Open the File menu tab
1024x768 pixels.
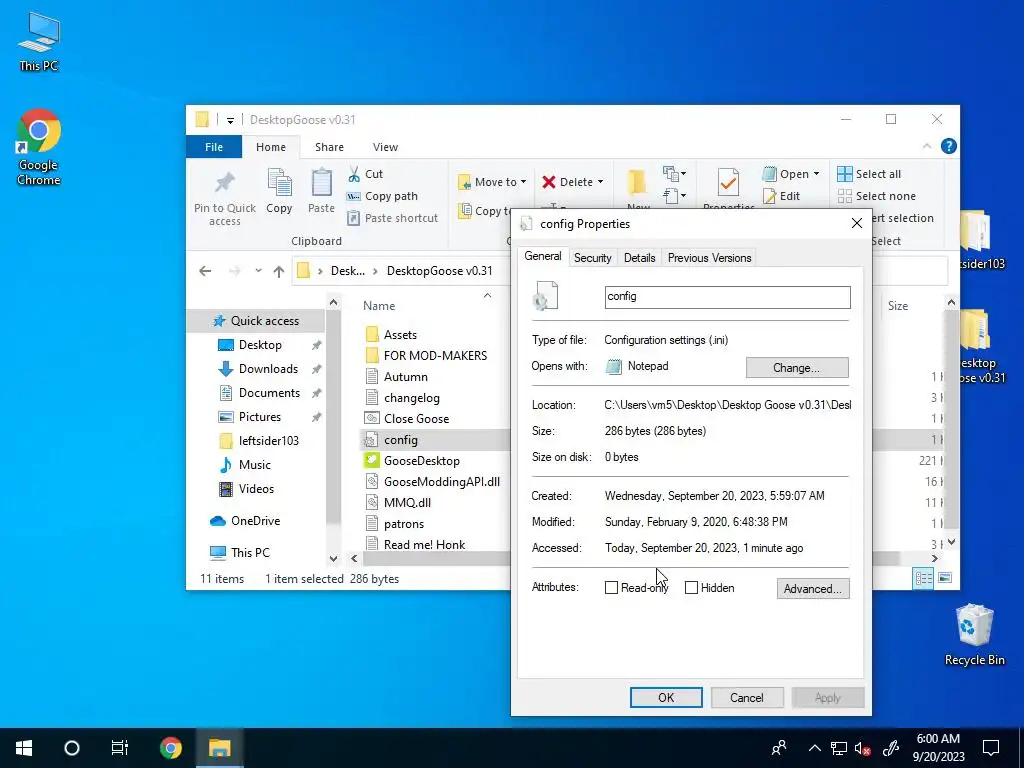pos(214,147)
